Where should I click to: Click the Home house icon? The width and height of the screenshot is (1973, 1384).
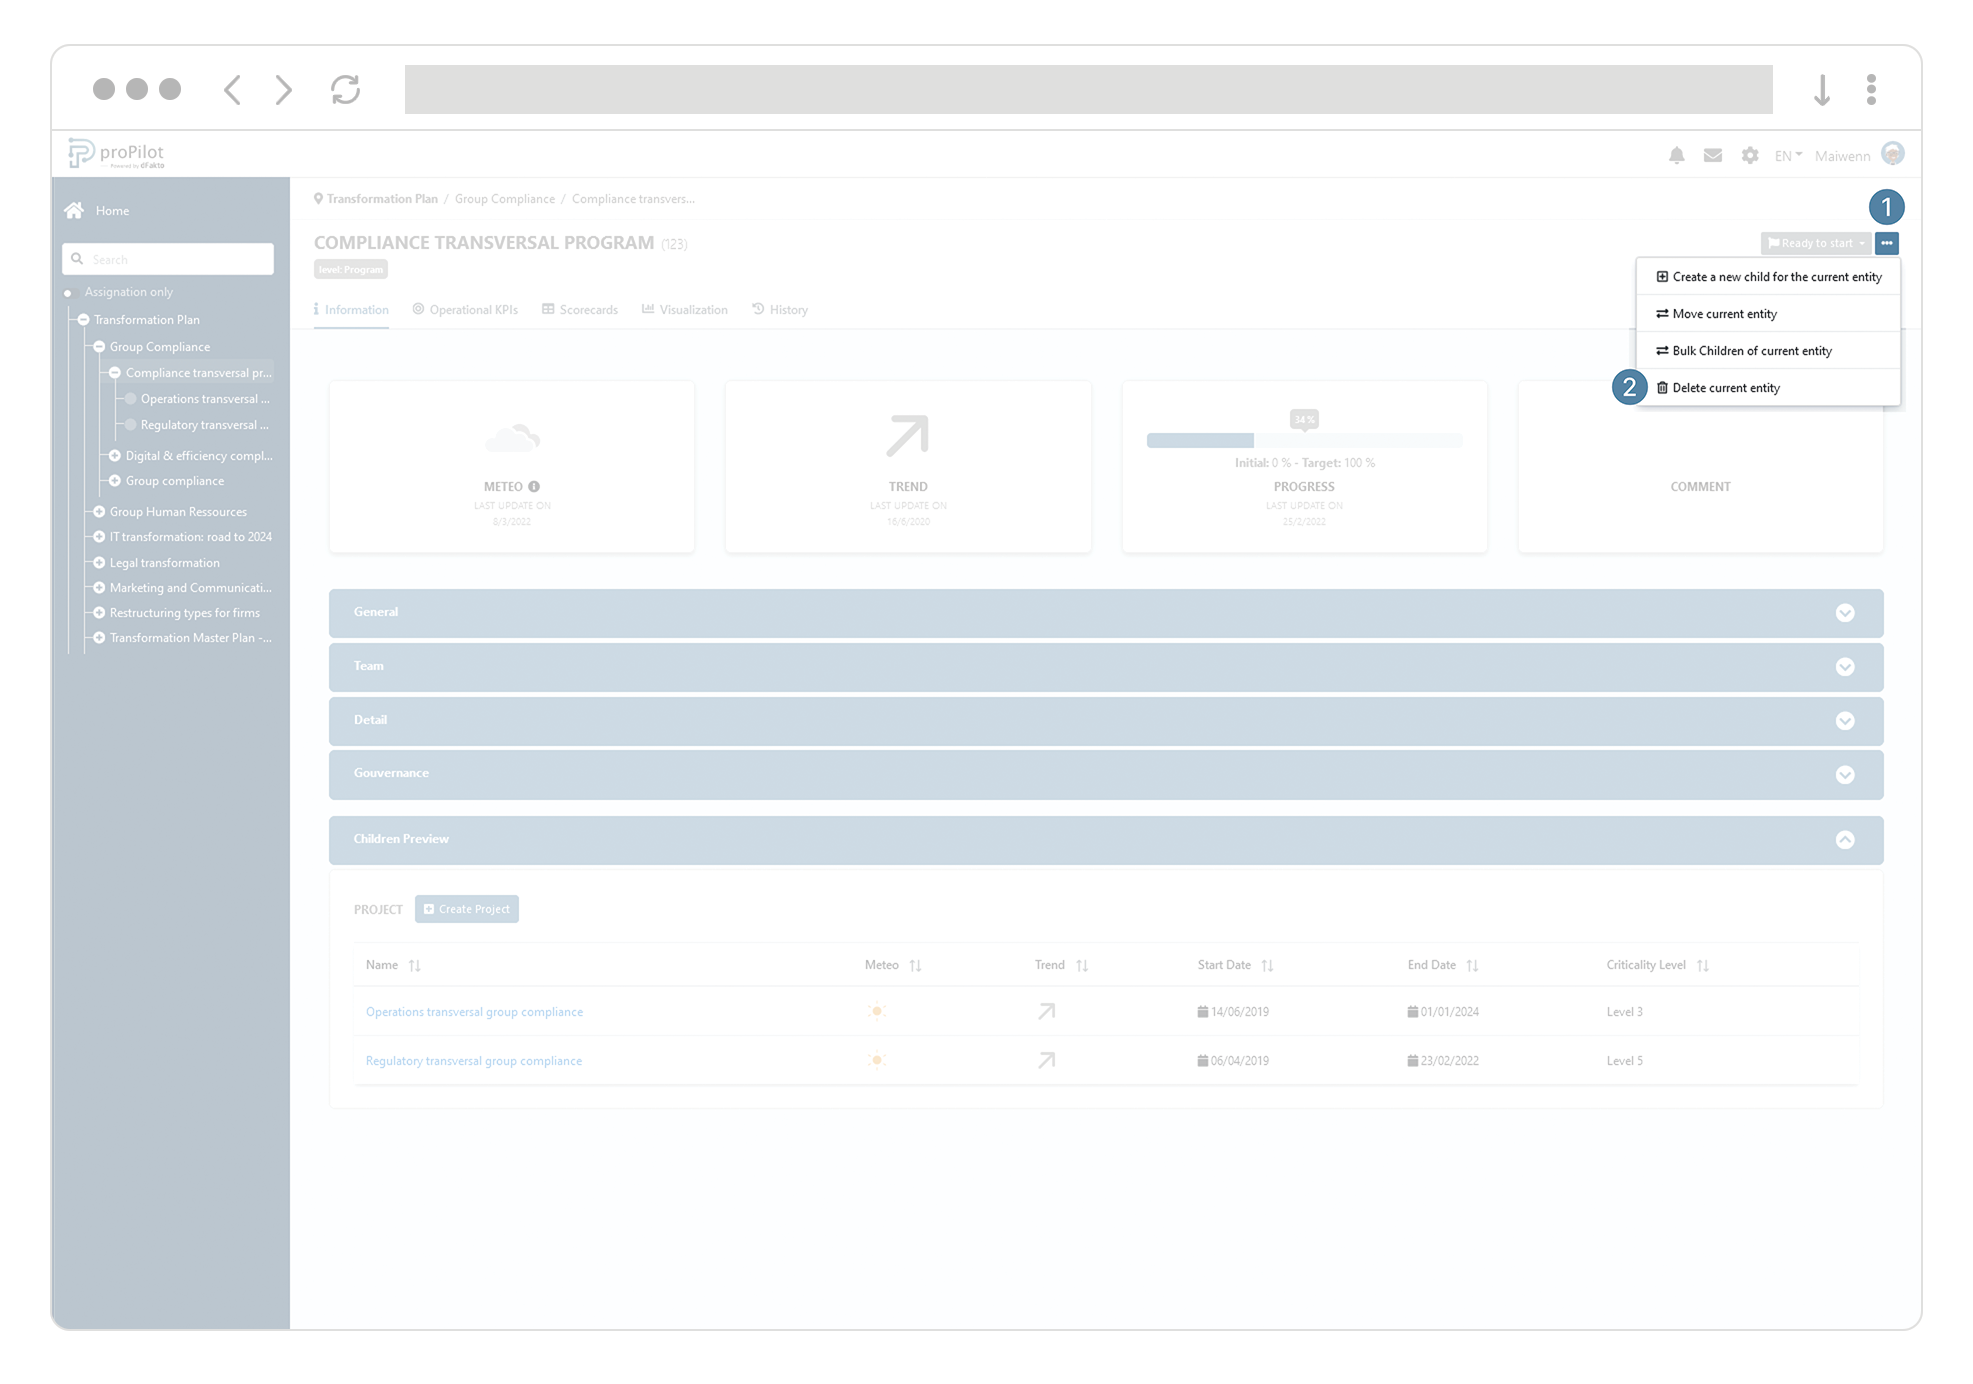point(74,210)
